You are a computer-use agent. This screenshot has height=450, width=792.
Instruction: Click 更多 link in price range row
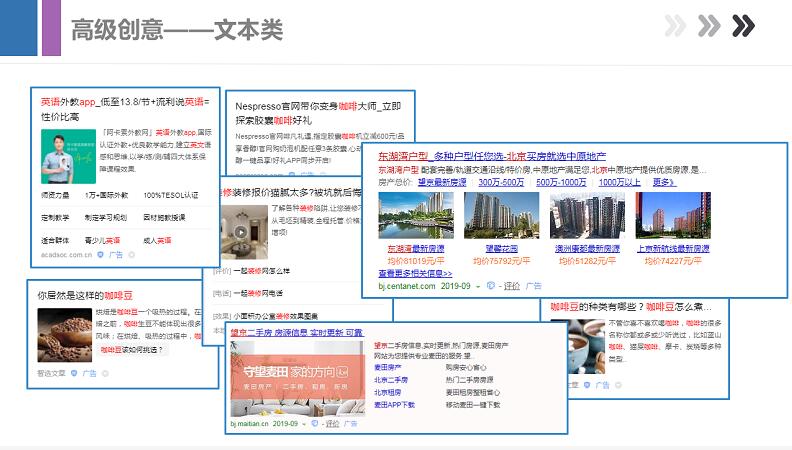click(x=663, y=182)
